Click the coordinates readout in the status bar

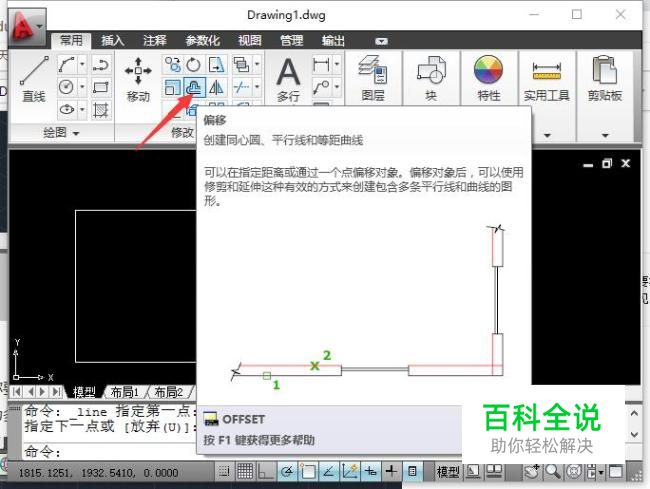(x=98, y=473)
